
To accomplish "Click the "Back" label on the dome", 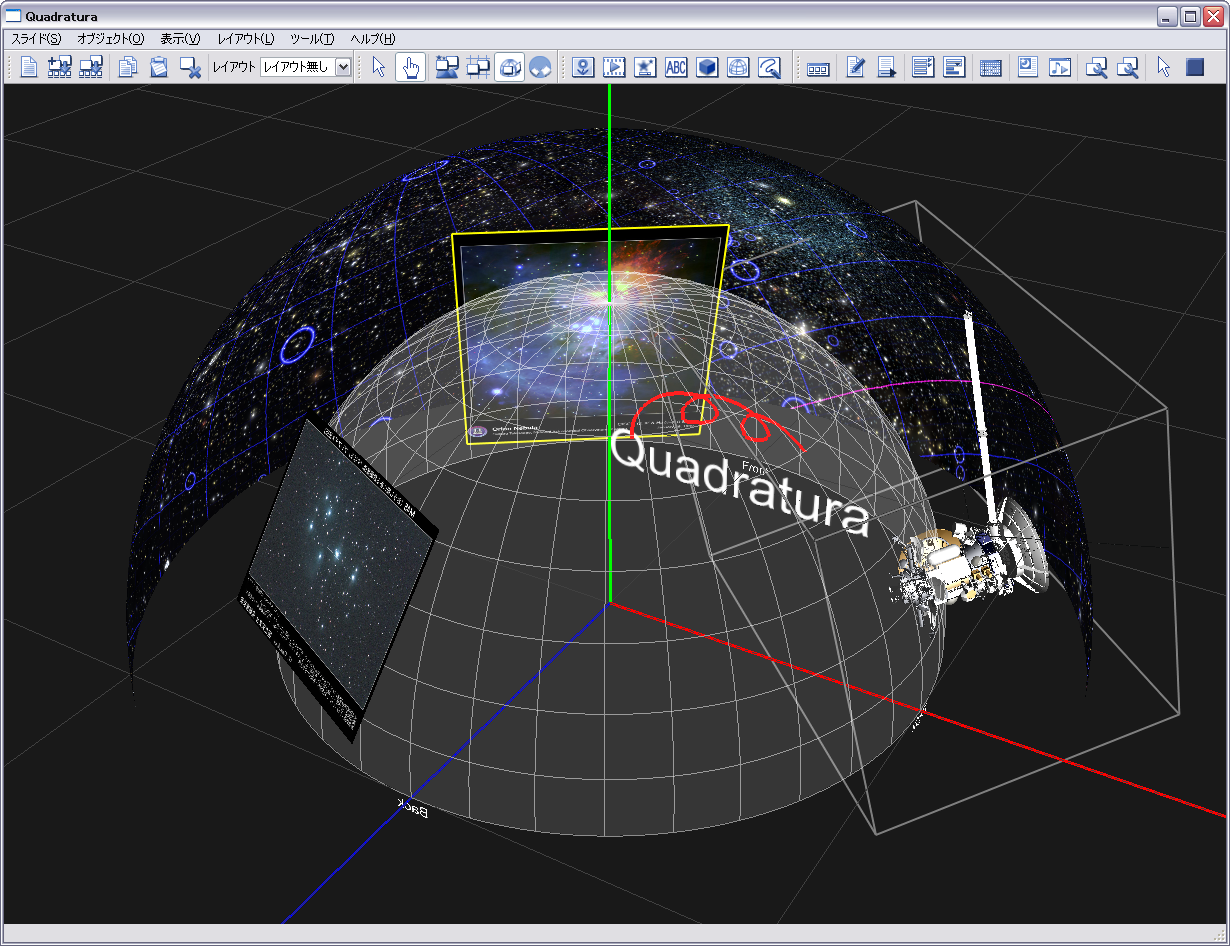I will (414, 809).
